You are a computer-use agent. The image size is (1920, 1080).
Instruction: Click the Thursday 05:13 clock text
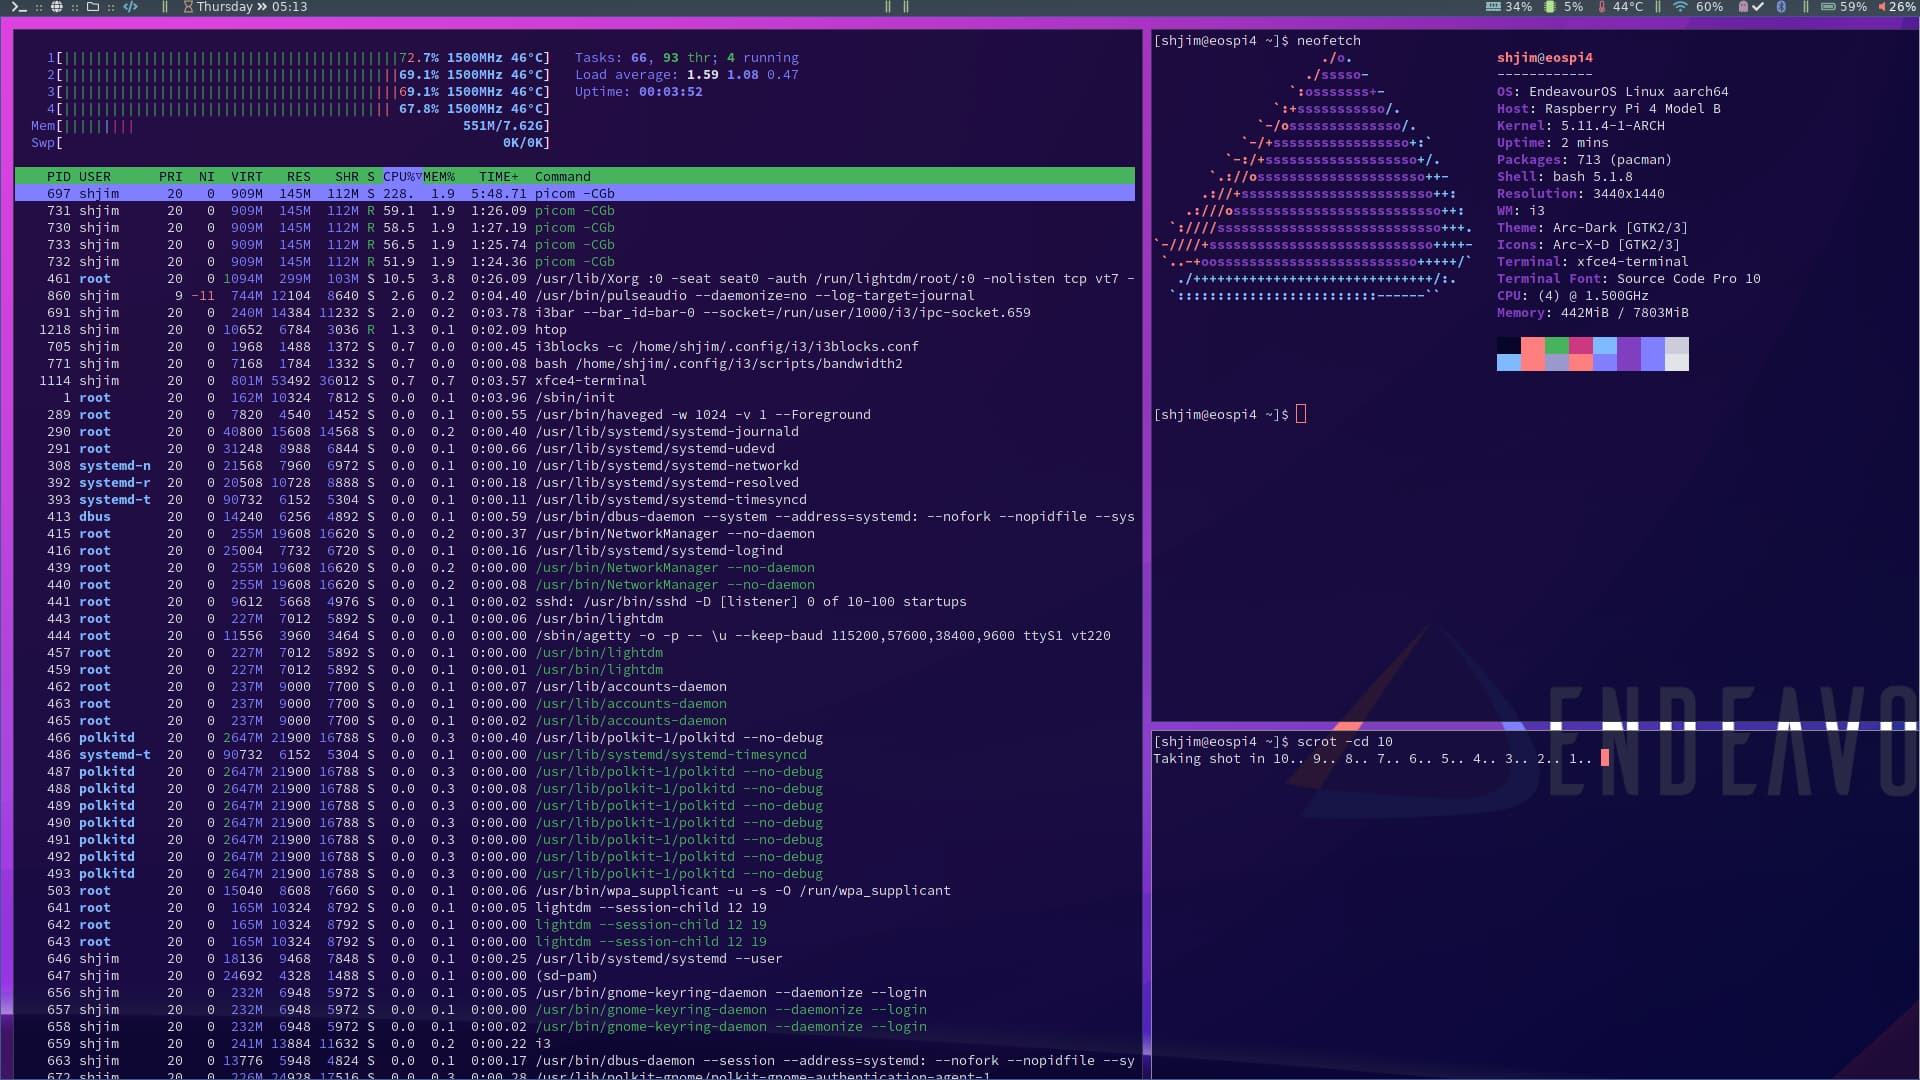point(252,7)
